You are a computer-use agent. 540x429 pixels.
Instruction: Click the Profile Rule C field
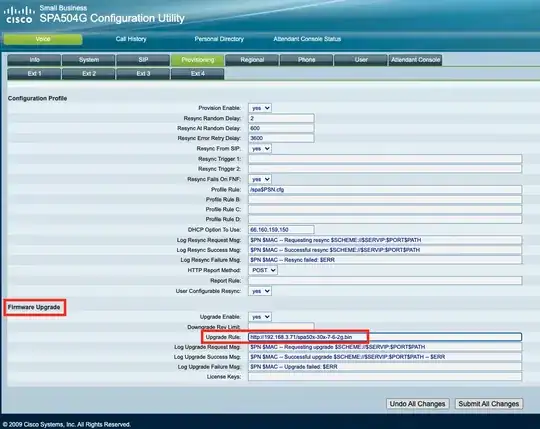coord(385,210)
